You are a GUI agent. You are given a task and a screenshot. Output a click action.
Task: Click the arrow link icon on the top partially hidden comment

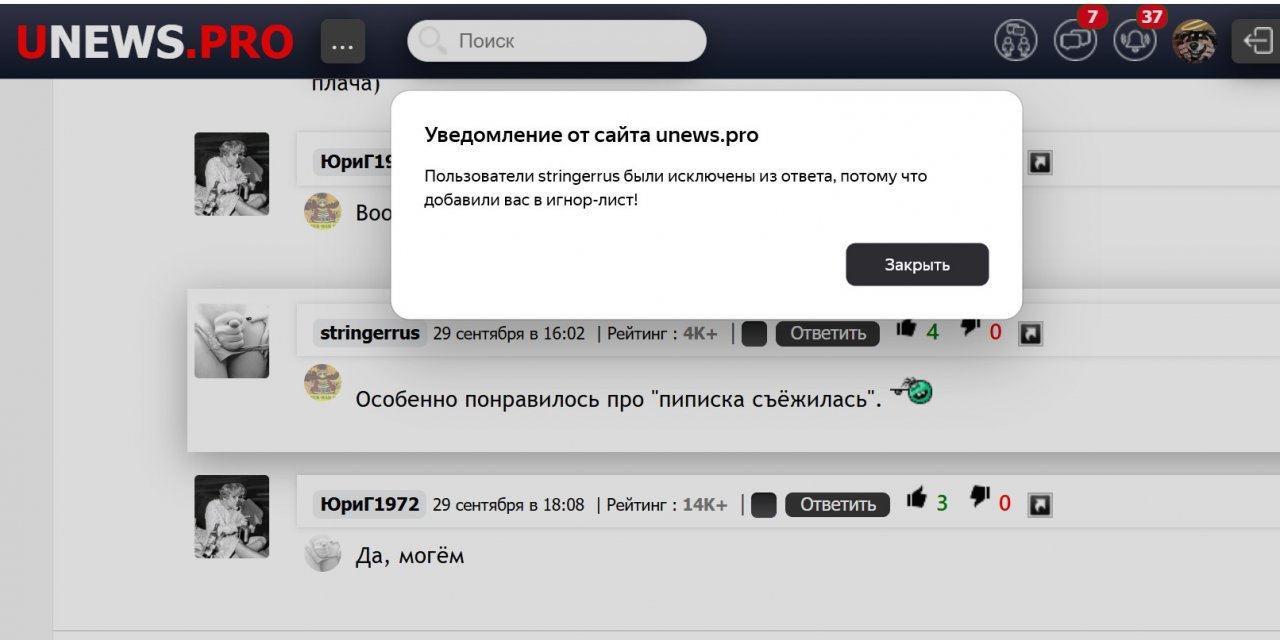pos(1040,163)
